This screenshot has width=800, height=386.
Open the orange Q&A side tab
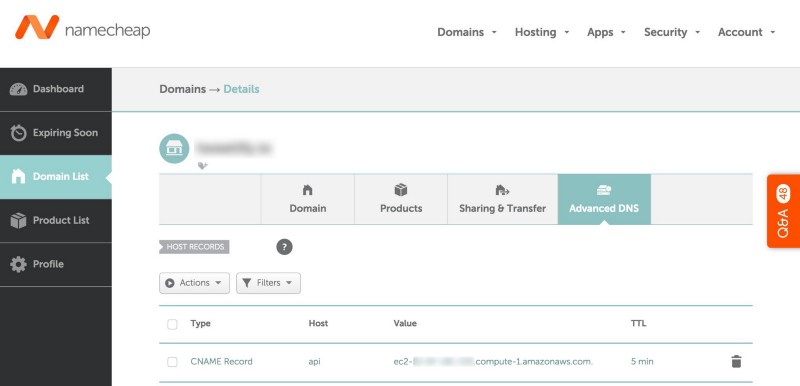point(783,211)
